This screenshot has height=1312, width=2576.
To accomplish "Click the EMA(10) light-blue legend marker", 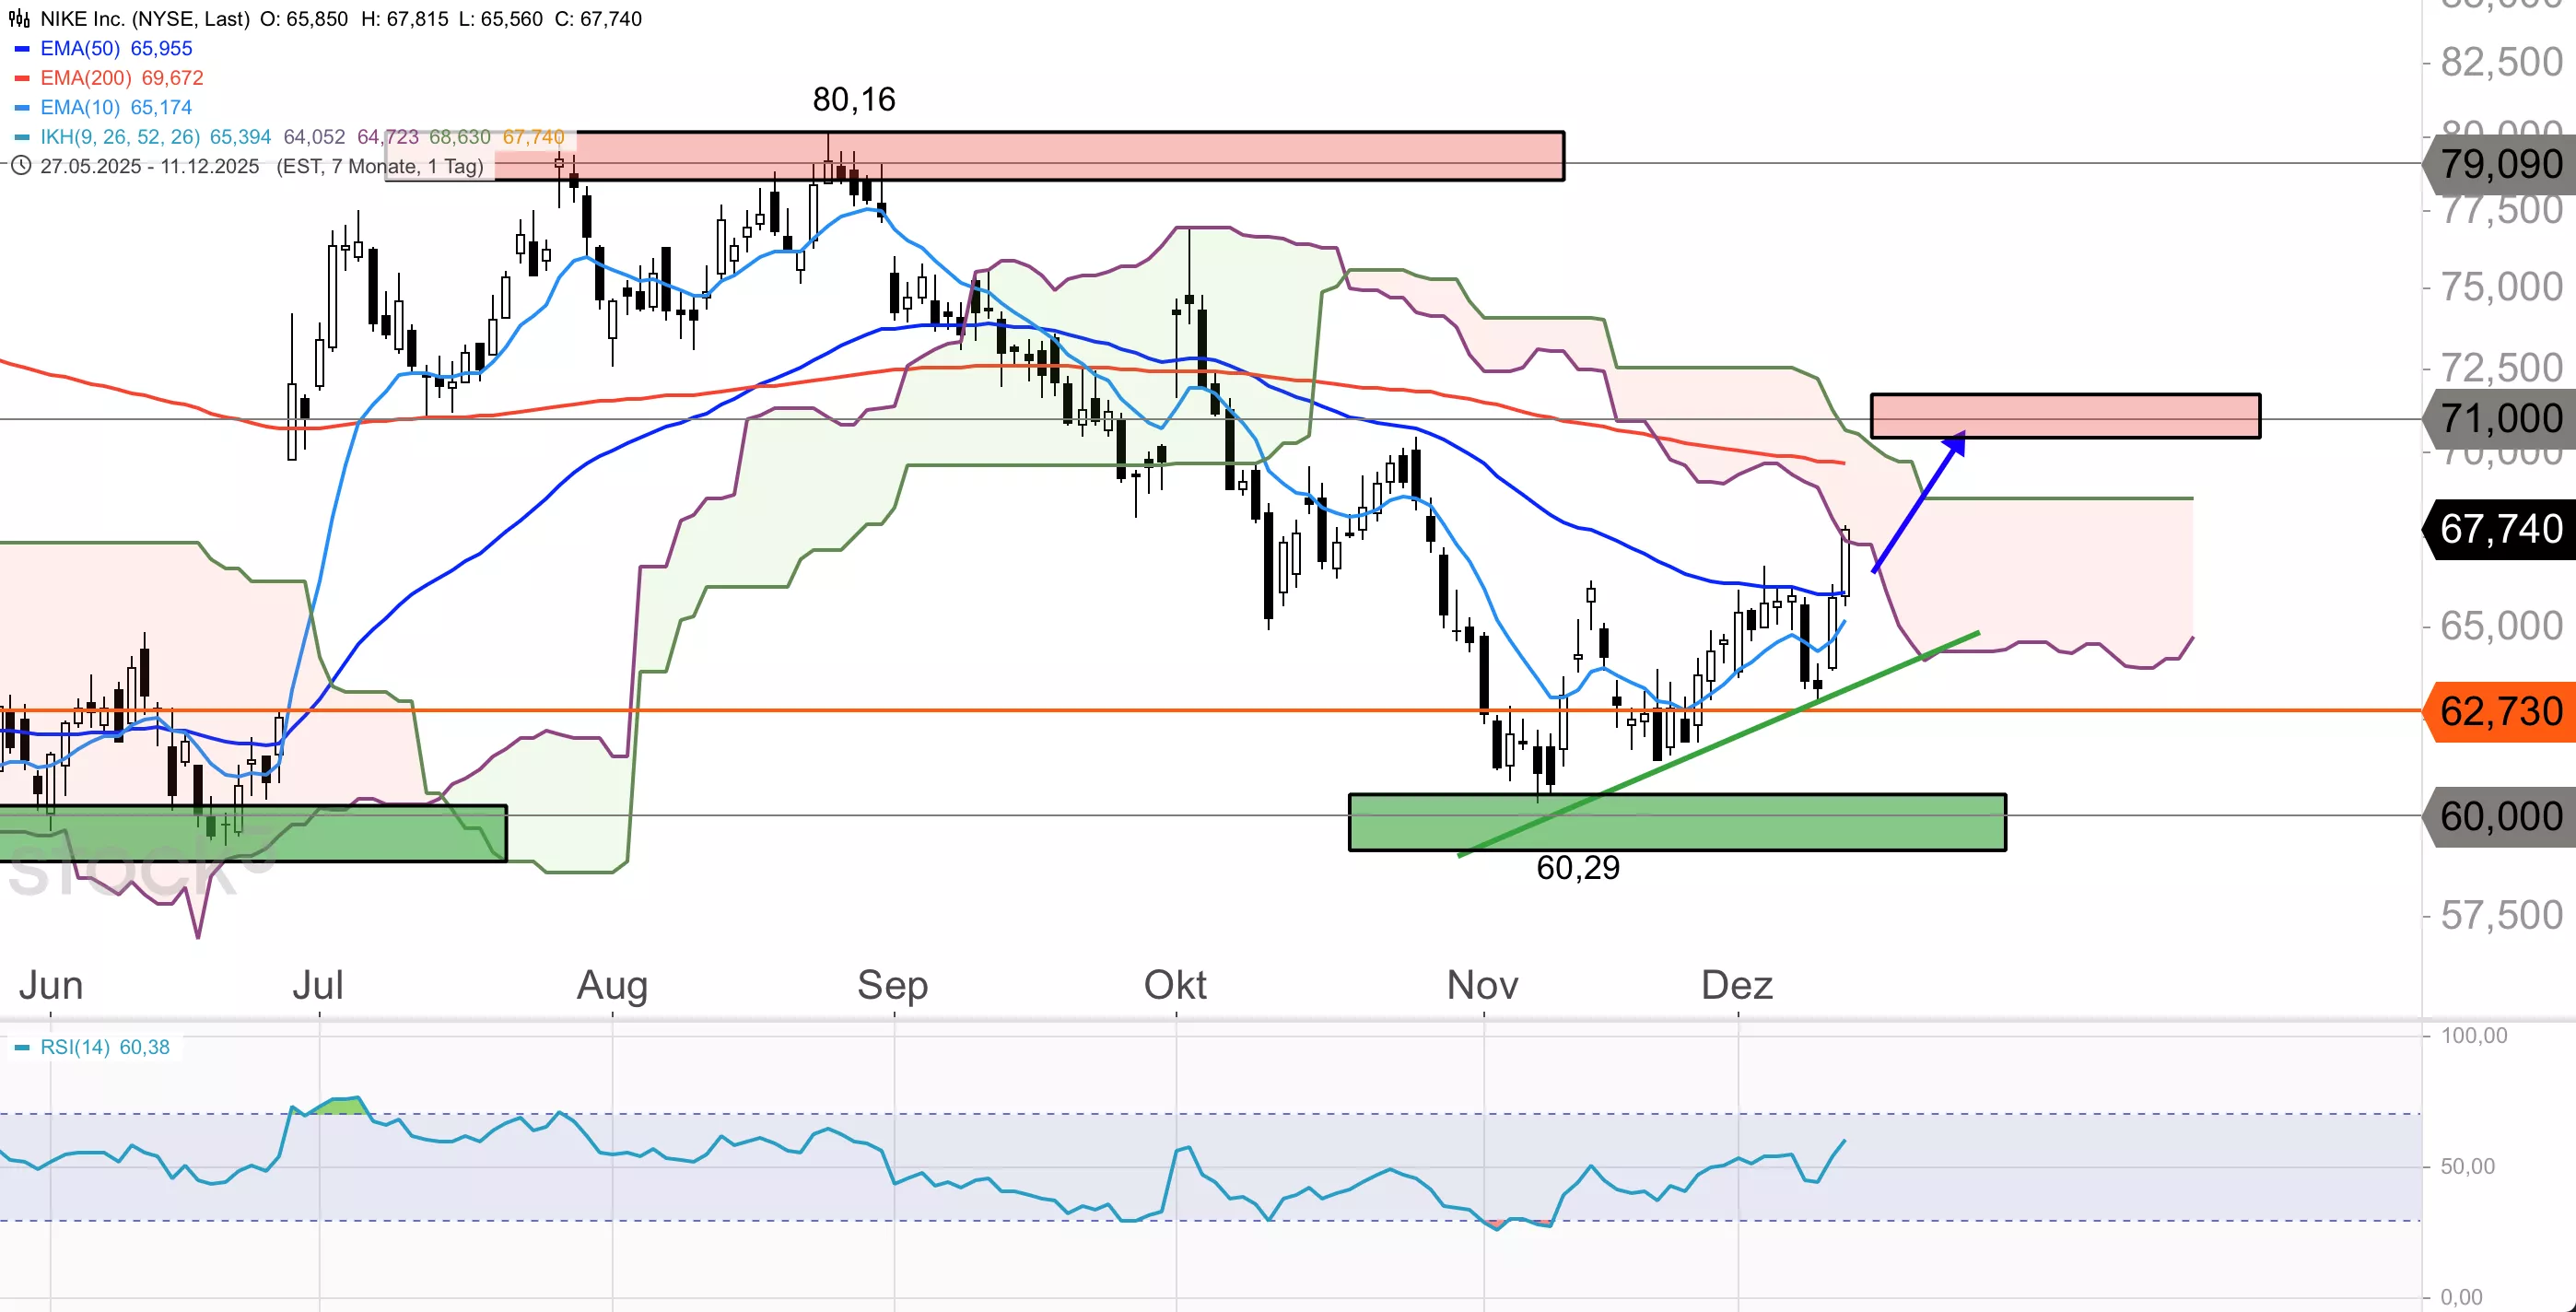I will (x=22, y=108).
